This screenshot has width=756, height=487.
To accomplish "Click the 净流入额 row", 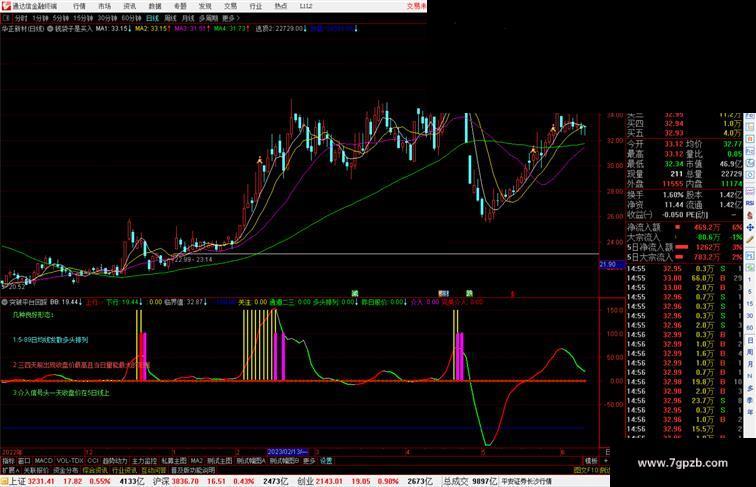I will (x=684, y=227).
